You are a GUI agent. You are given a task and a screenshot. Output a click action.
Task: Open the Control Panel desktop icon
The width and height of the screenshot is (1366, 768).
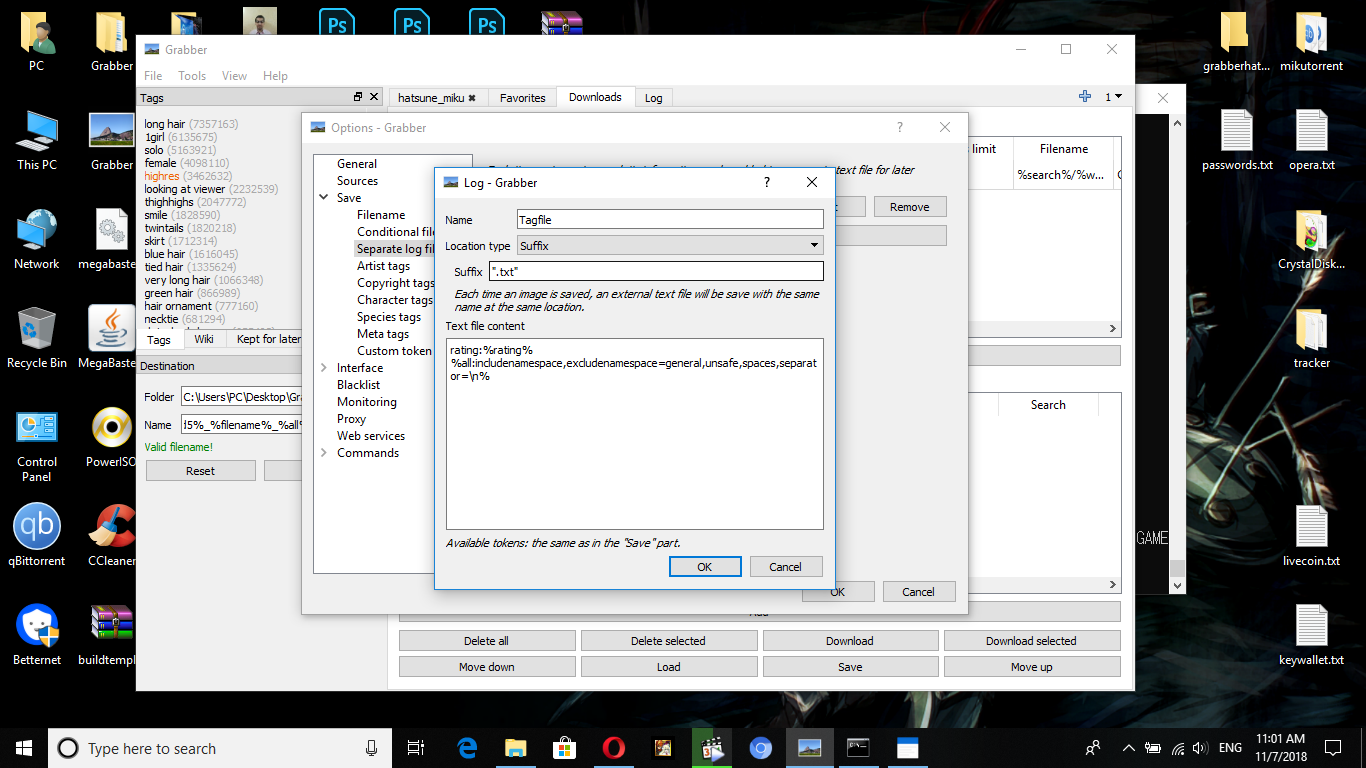pyautogui.click(x=36, y=445)
